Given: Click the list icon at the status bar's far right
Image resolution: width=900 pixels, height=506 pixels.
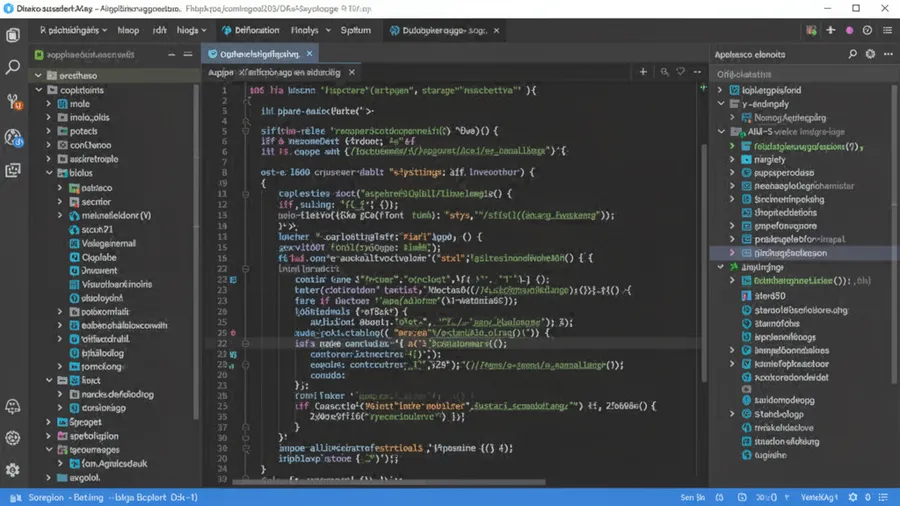Looking at the screenshot, I should tap(883, 497).
